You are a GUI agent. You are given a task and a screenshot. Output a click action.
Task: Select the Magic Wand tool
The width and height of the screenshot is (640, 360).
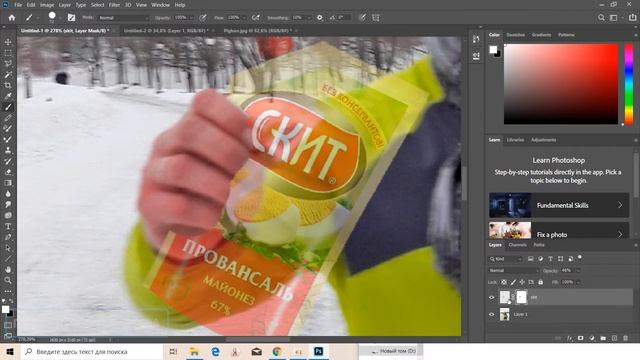point(8,75)
